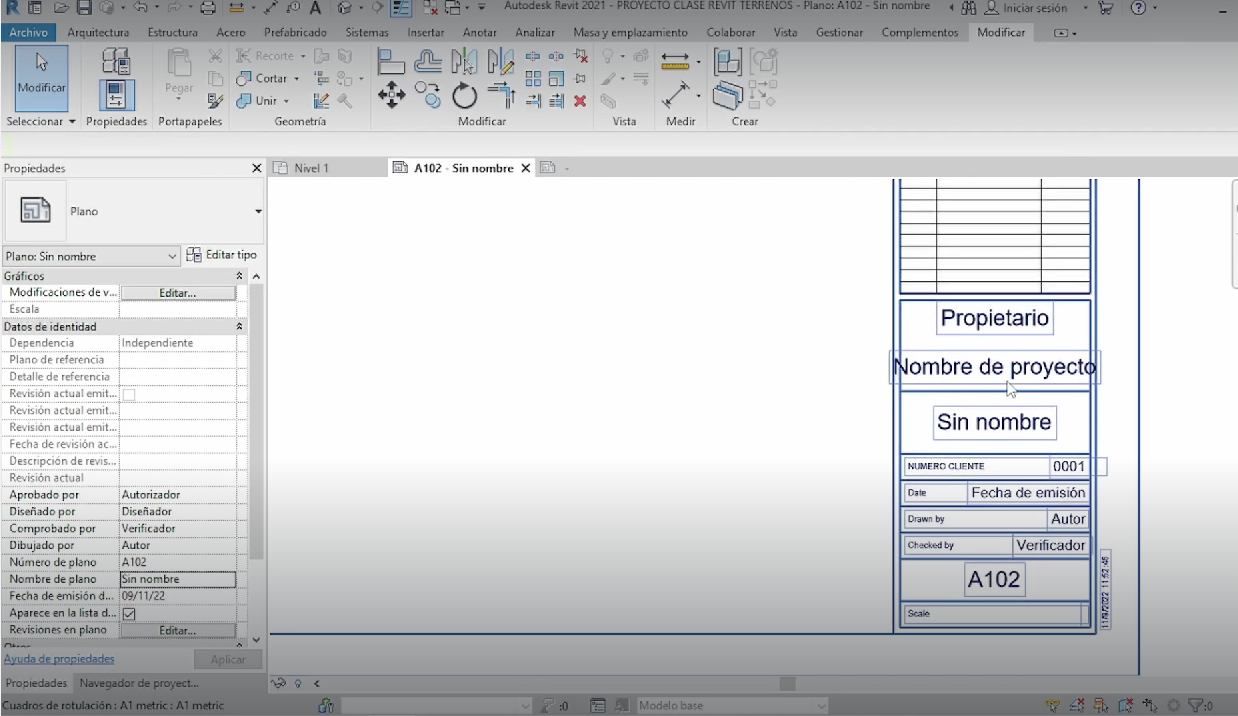Click the Undo arrow in quick access toolbar

[139, 8]
